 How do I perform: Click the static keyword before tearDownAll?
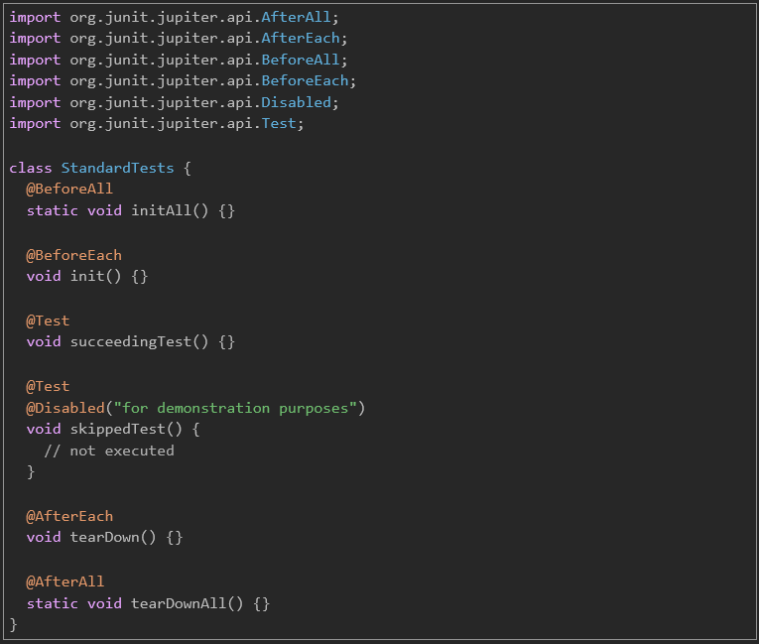(52, 603)
